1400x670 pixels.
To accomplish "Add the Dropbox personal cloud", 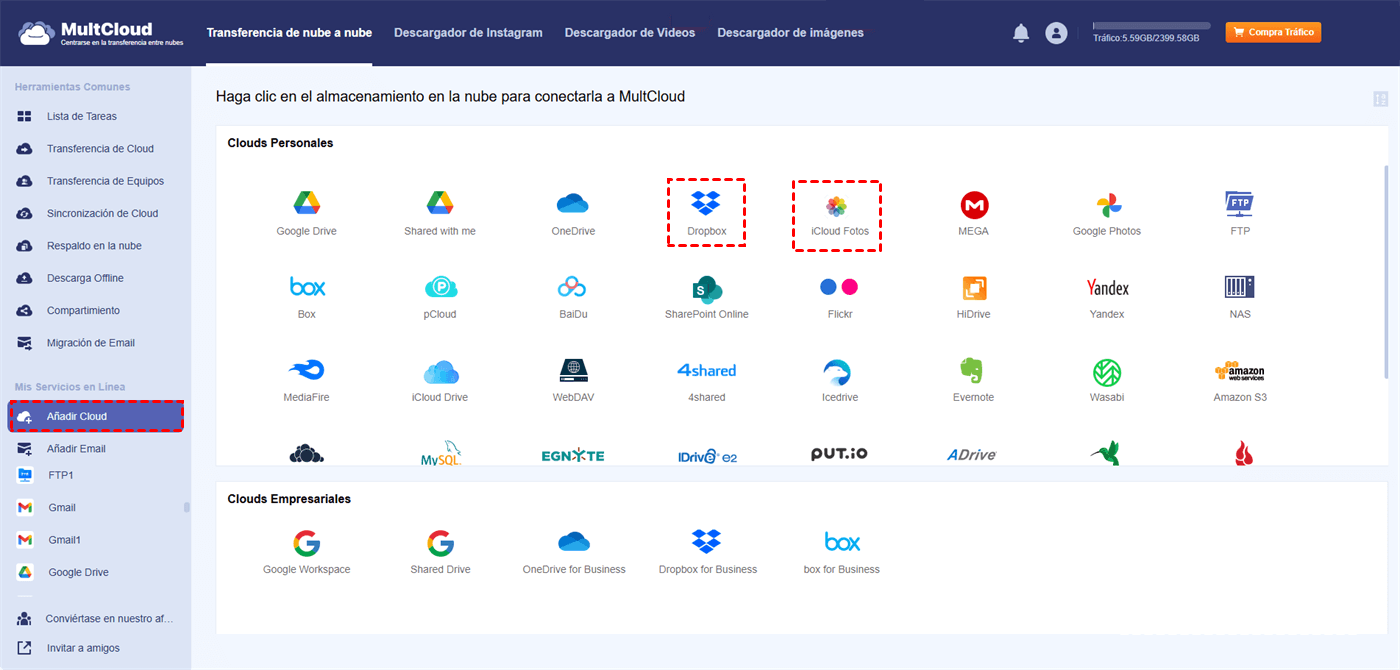I will click(706, 203).
